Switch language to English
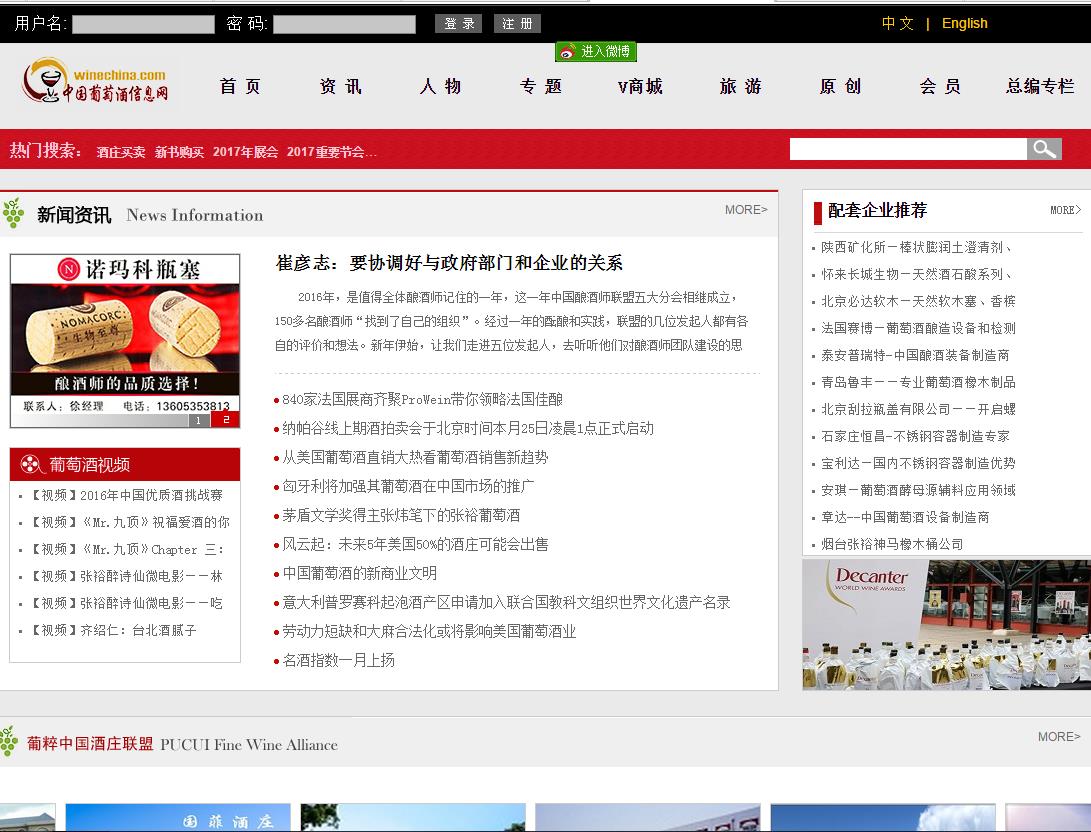 [964, 23]
